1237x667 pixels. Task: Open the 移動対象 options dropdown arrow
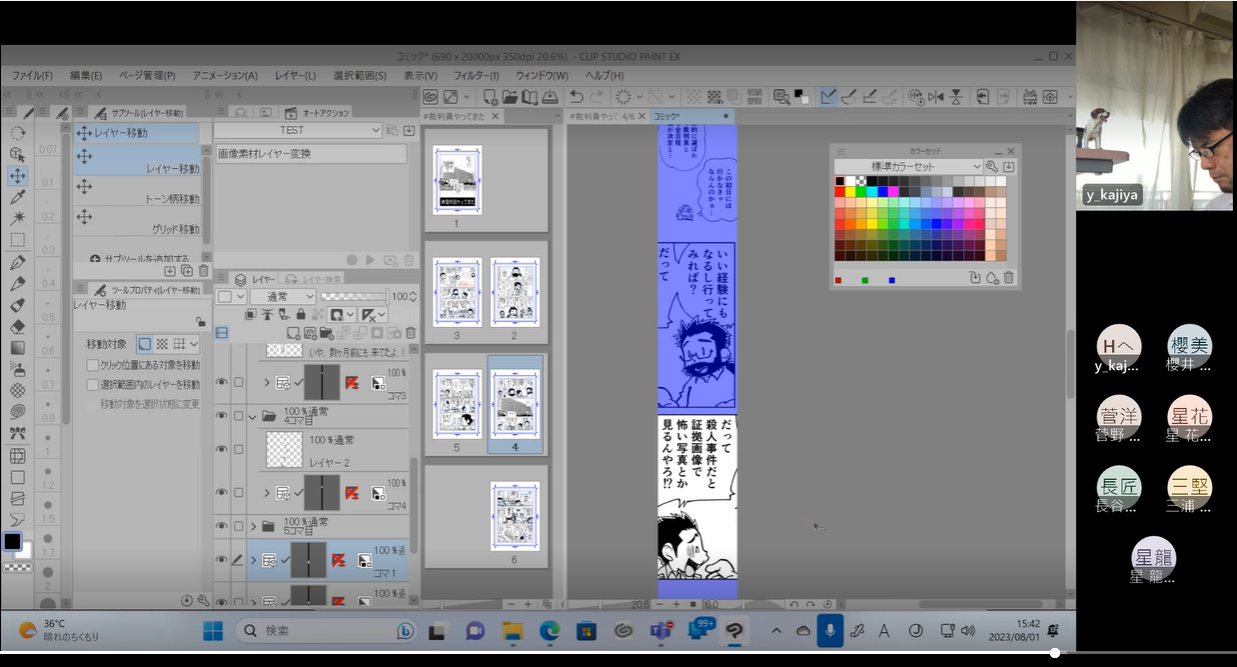pos(194,343)
